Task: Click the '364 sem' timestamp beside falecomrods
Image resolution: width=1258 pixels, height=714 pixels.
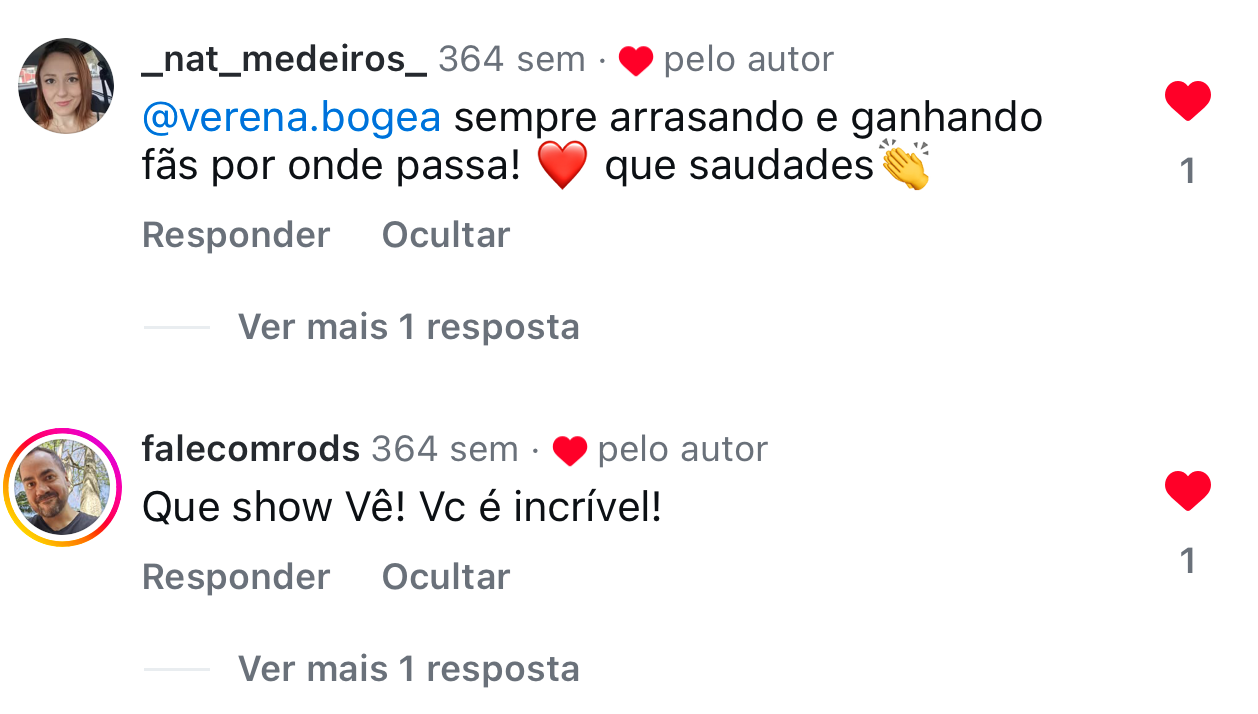Action: 445,450
